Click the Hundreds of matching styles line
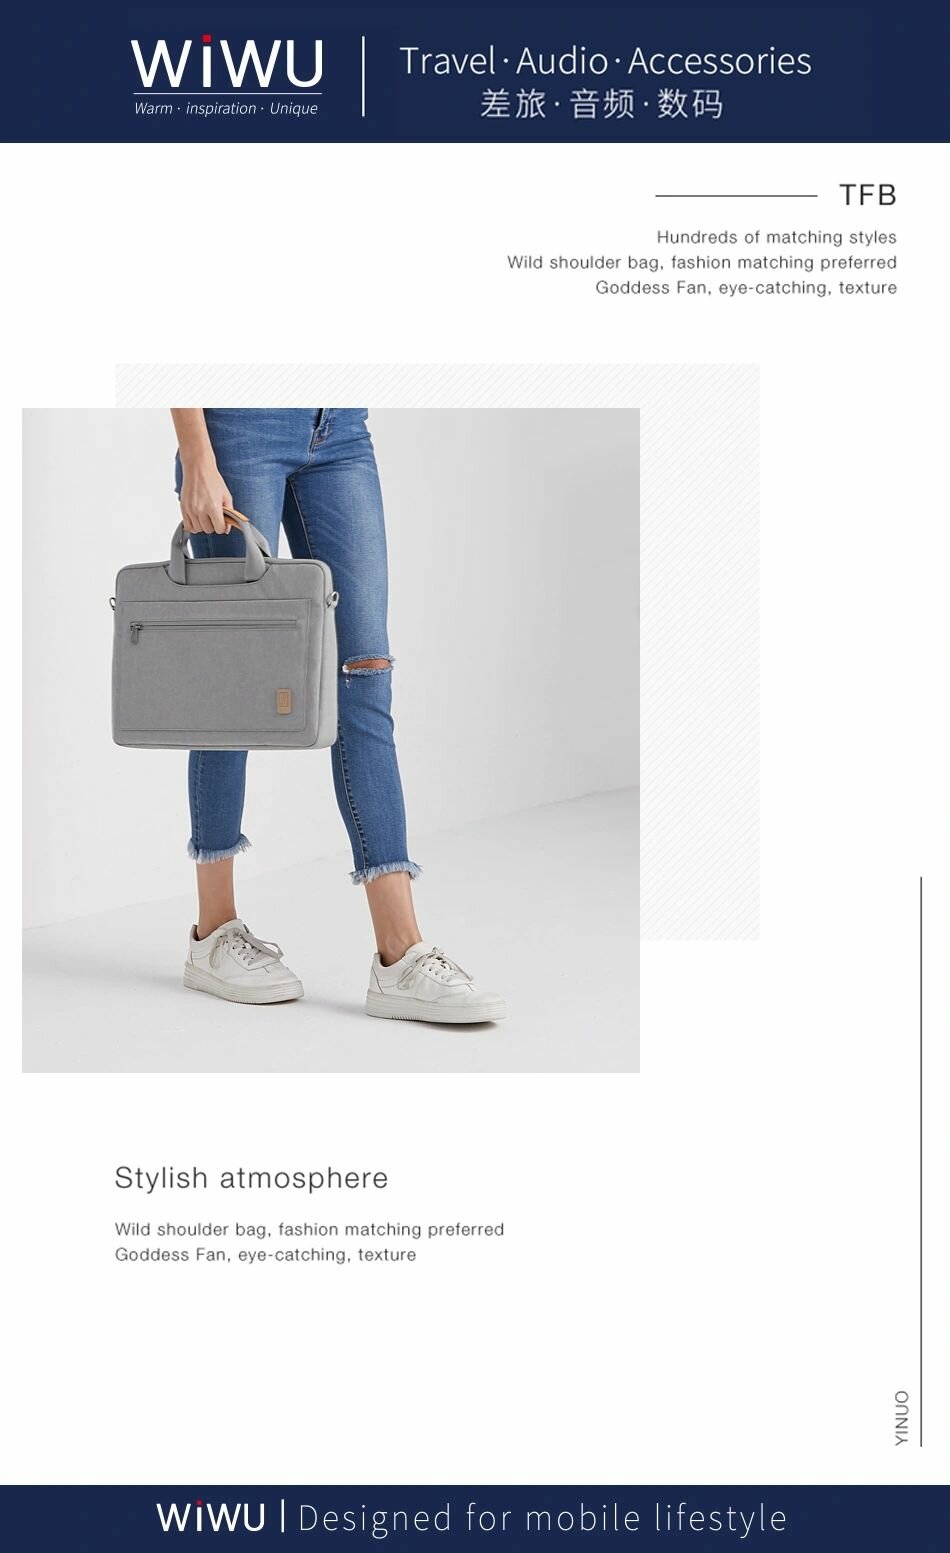 [776, 237]
